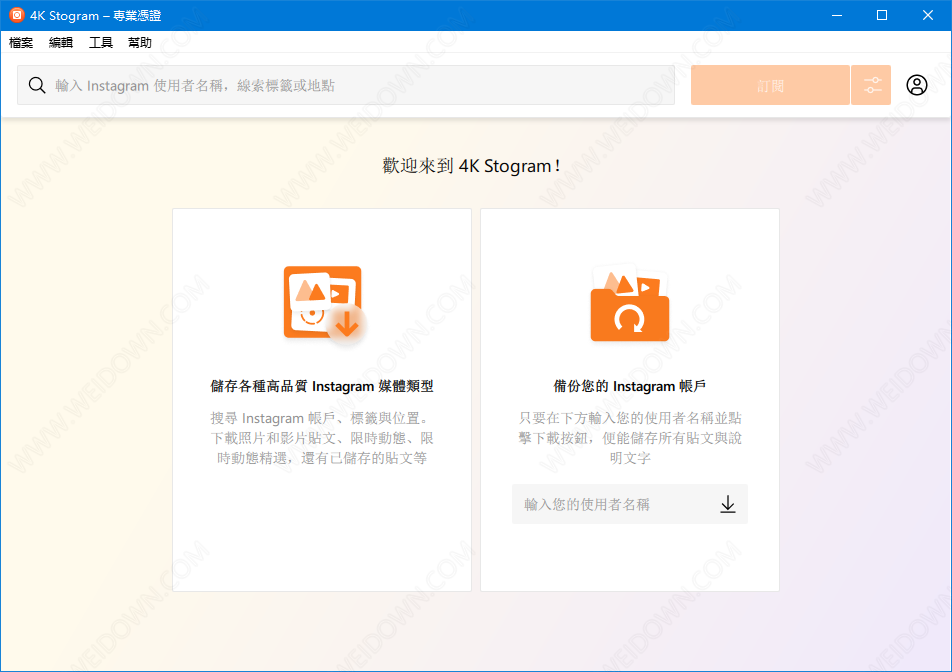This screenshot has width=952, height=672.
Task: Click the backup folder refresh icon
Action: point(630,302)
